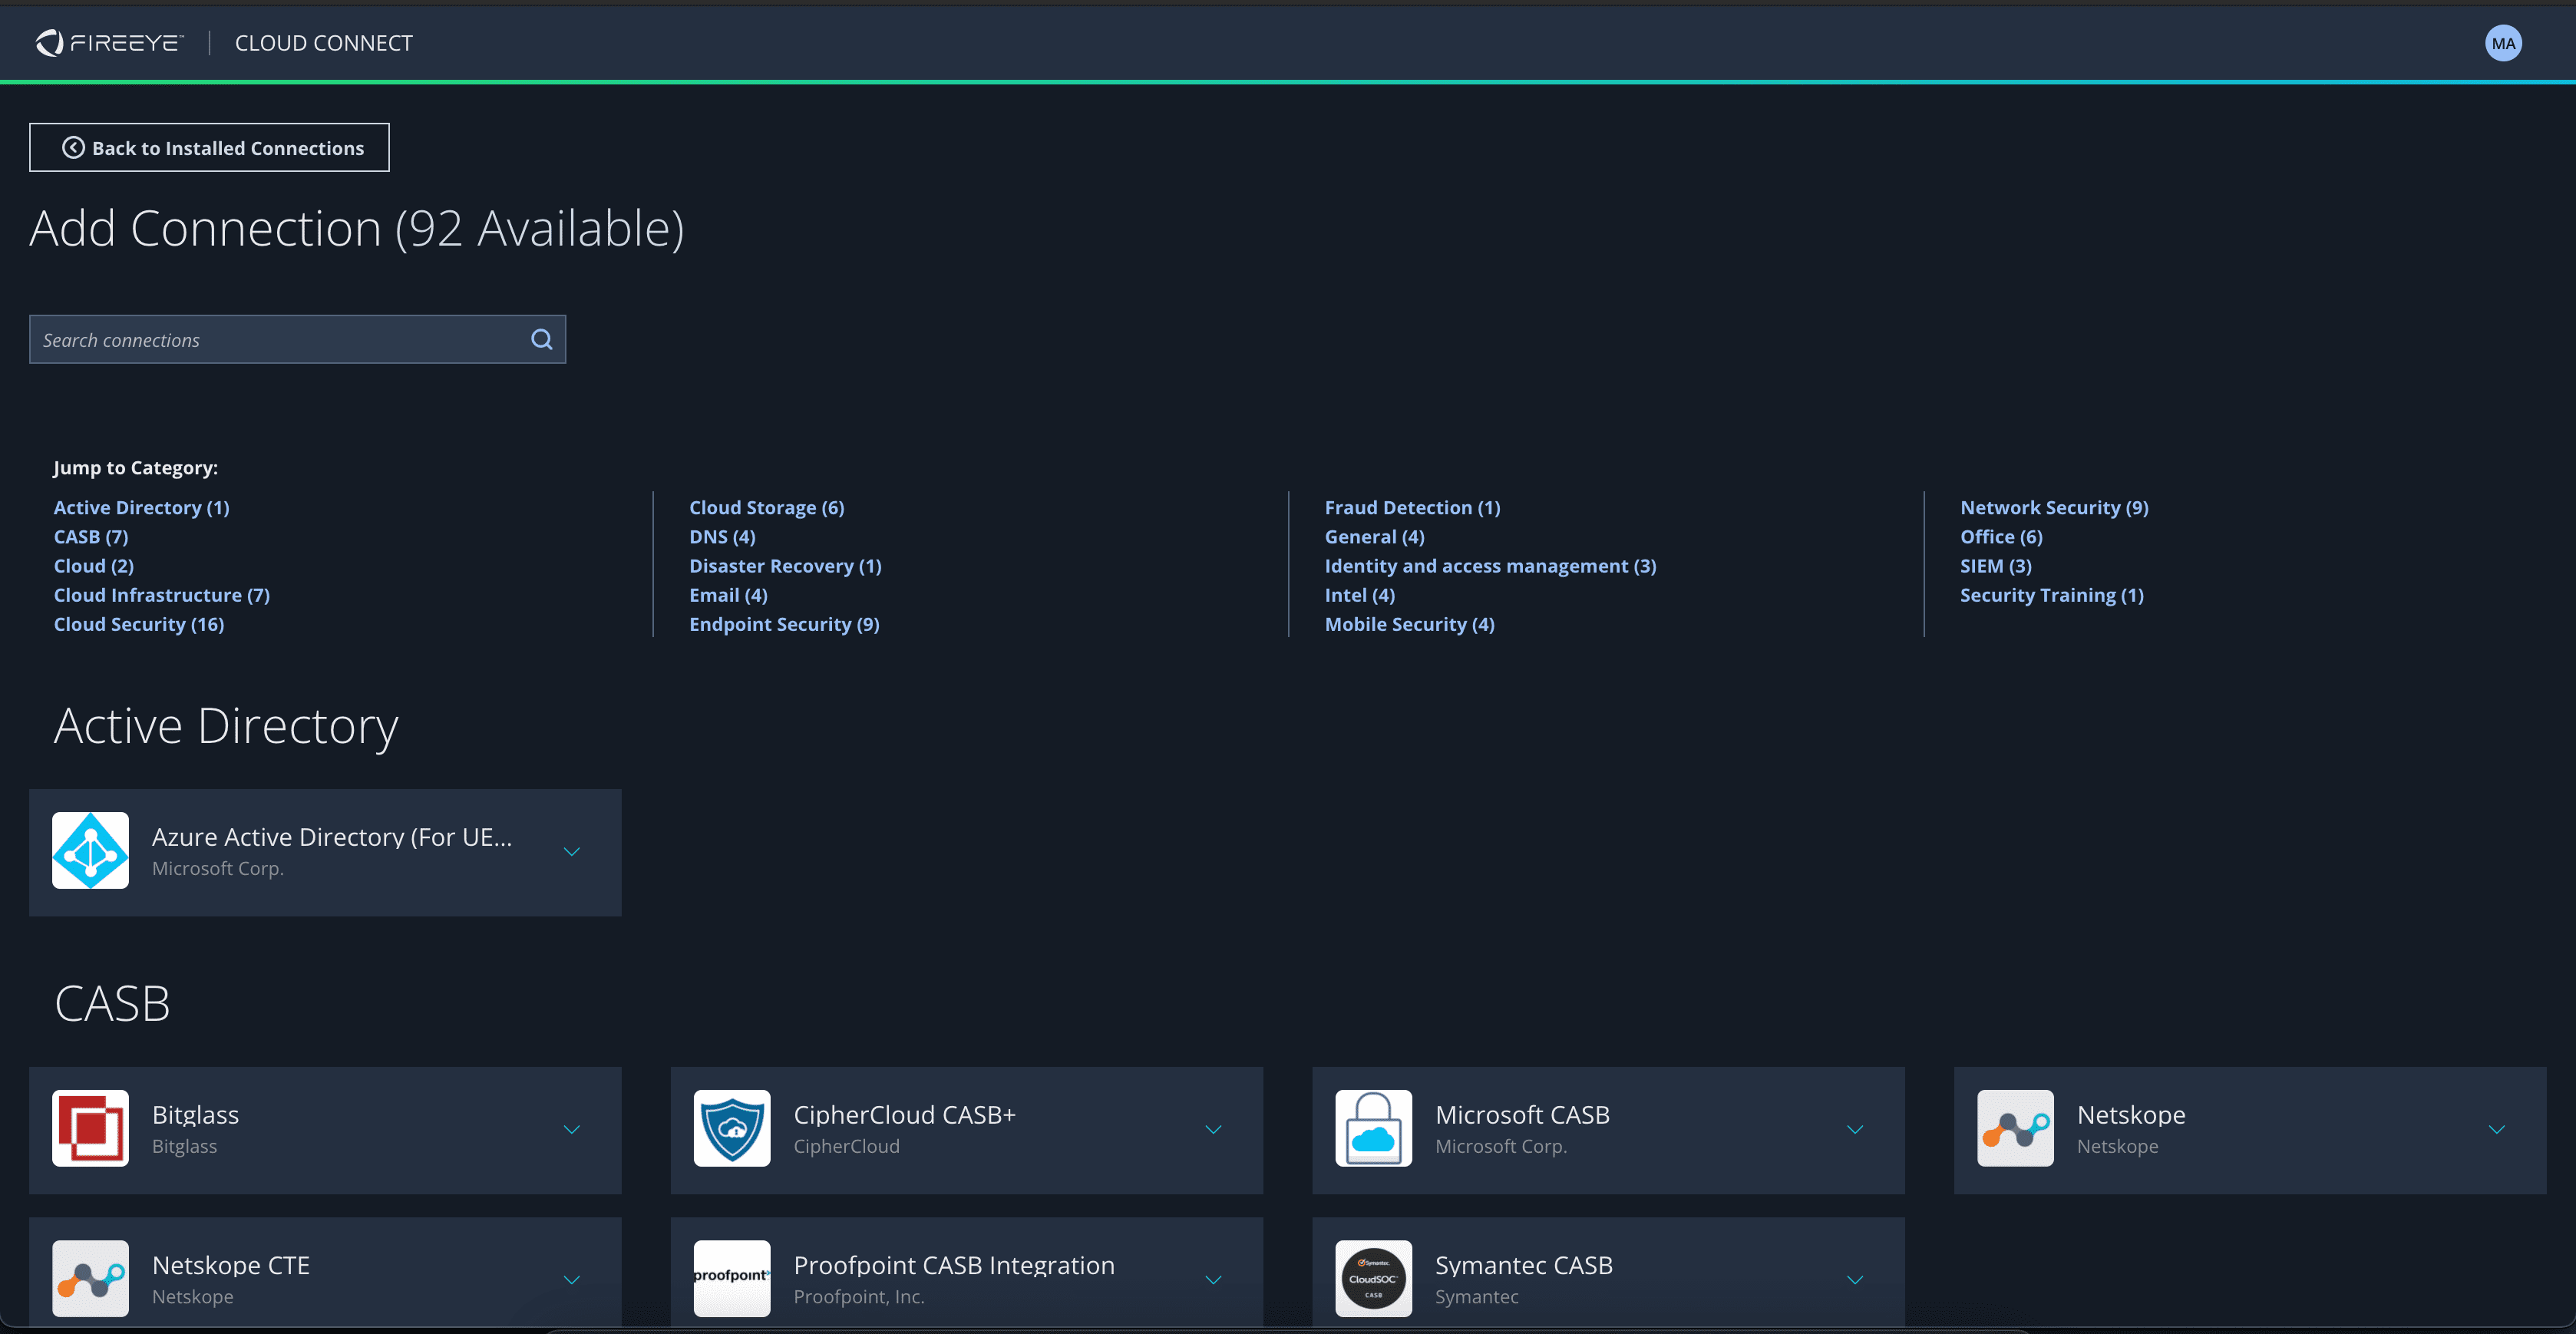Click the CipherCloud shield logo
The image size is (2576, 1334).
click(x=732, y=1128)
